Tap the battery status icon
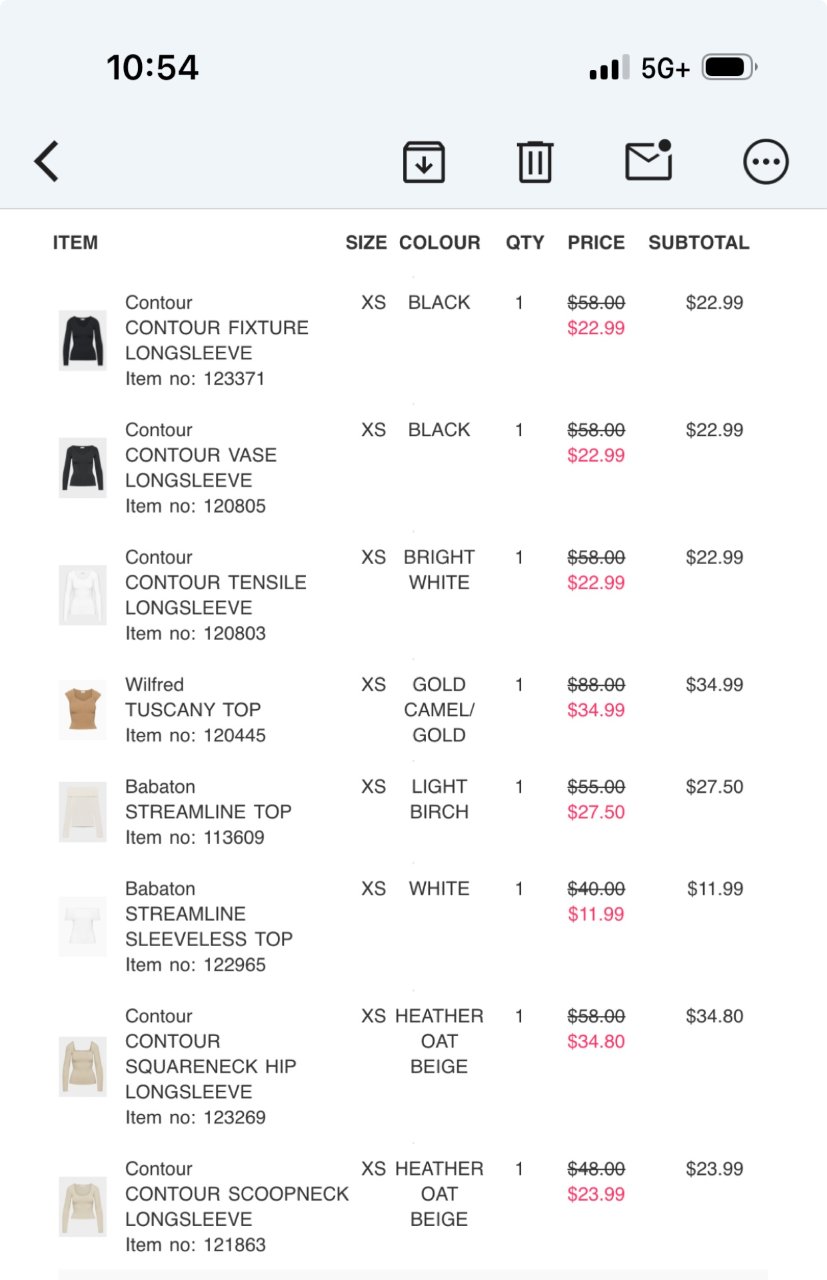Screen dimensions: 827x1280 729,68
